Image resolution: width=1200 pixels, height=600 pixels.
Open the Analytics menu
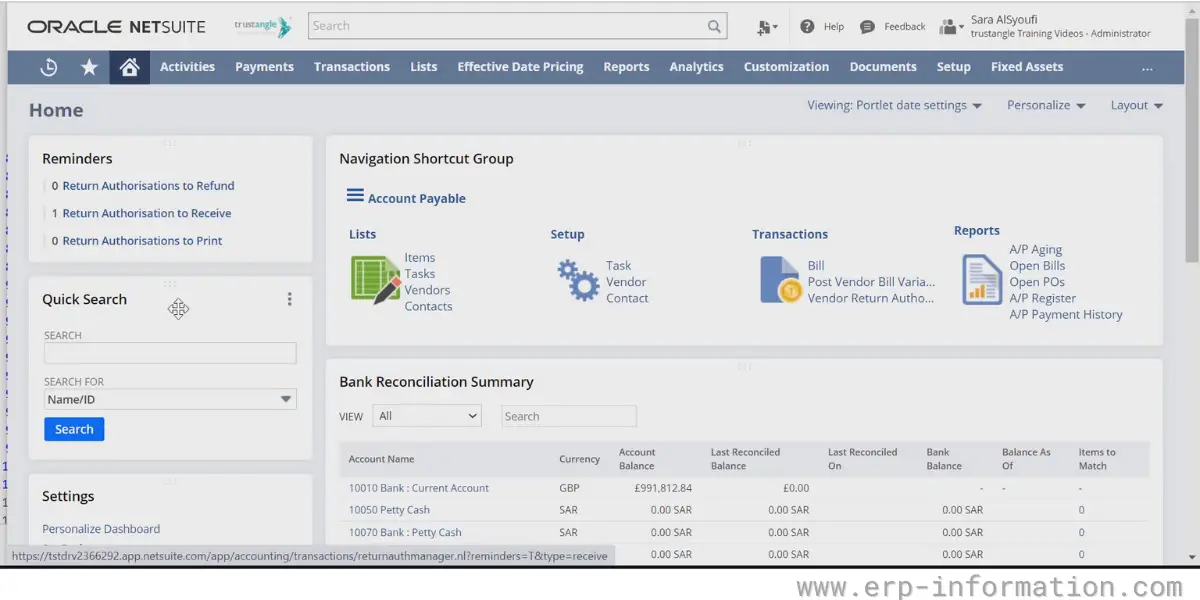pyautogui.click(x=697, y=67)
